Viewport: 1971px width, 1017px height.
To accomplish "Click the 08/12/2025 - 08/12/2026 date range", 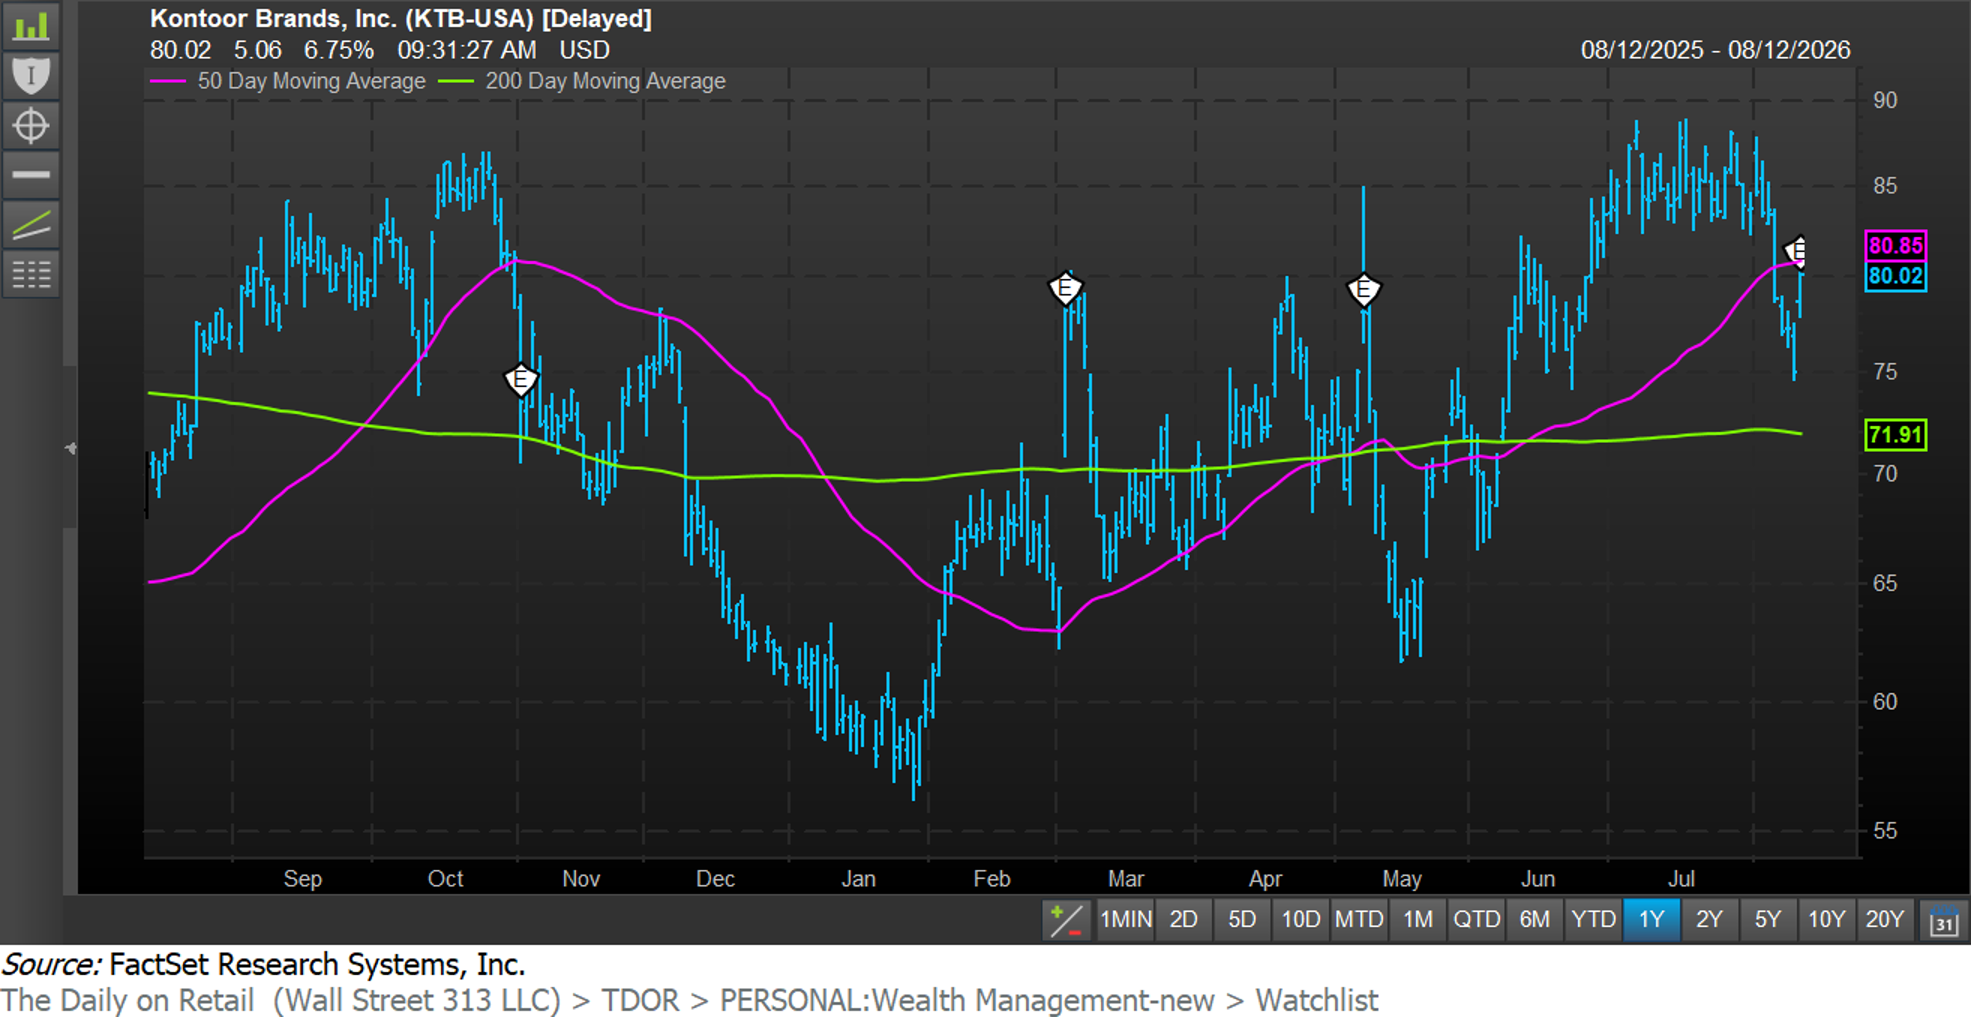I will pyautogui.click(x=1715, y=50).
